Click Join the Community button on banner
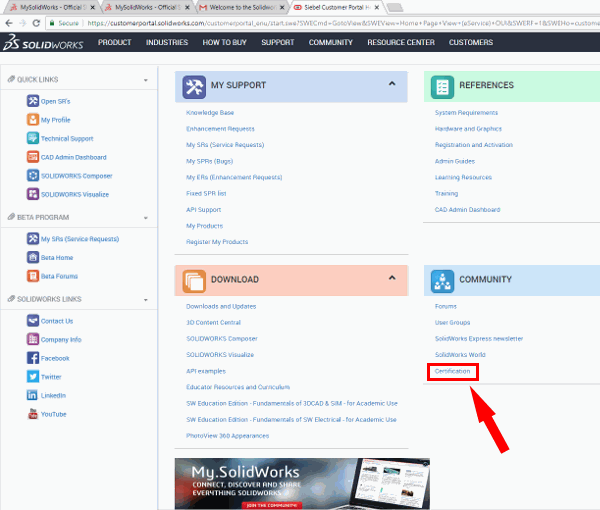Image resolution: width=600 pixels, height=510 pixels. click(271, 505)
